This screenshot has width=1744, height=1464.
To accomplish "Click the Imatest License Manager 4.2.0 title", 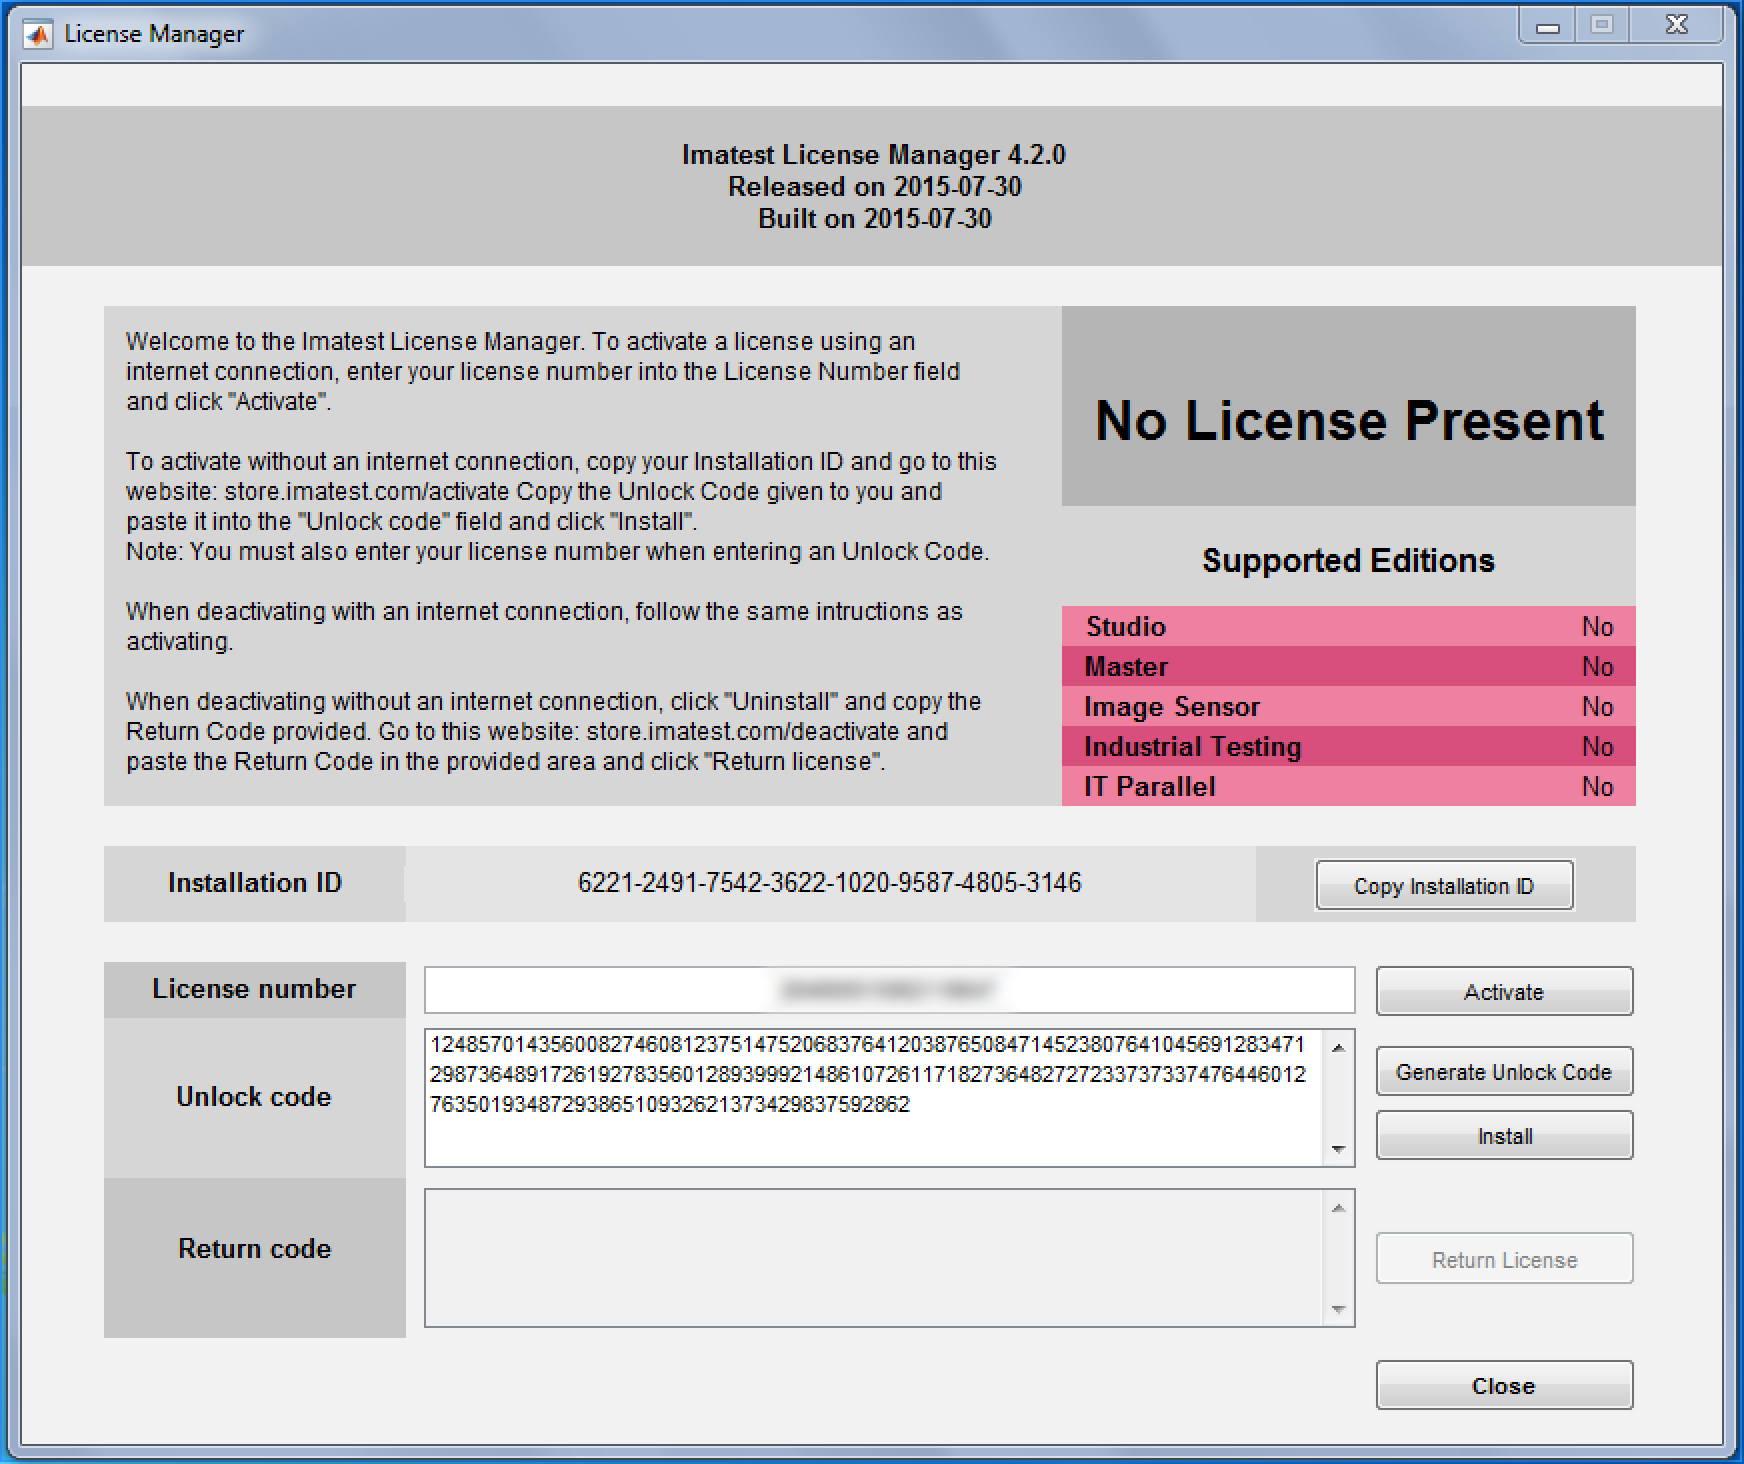I will click(874, 155).
